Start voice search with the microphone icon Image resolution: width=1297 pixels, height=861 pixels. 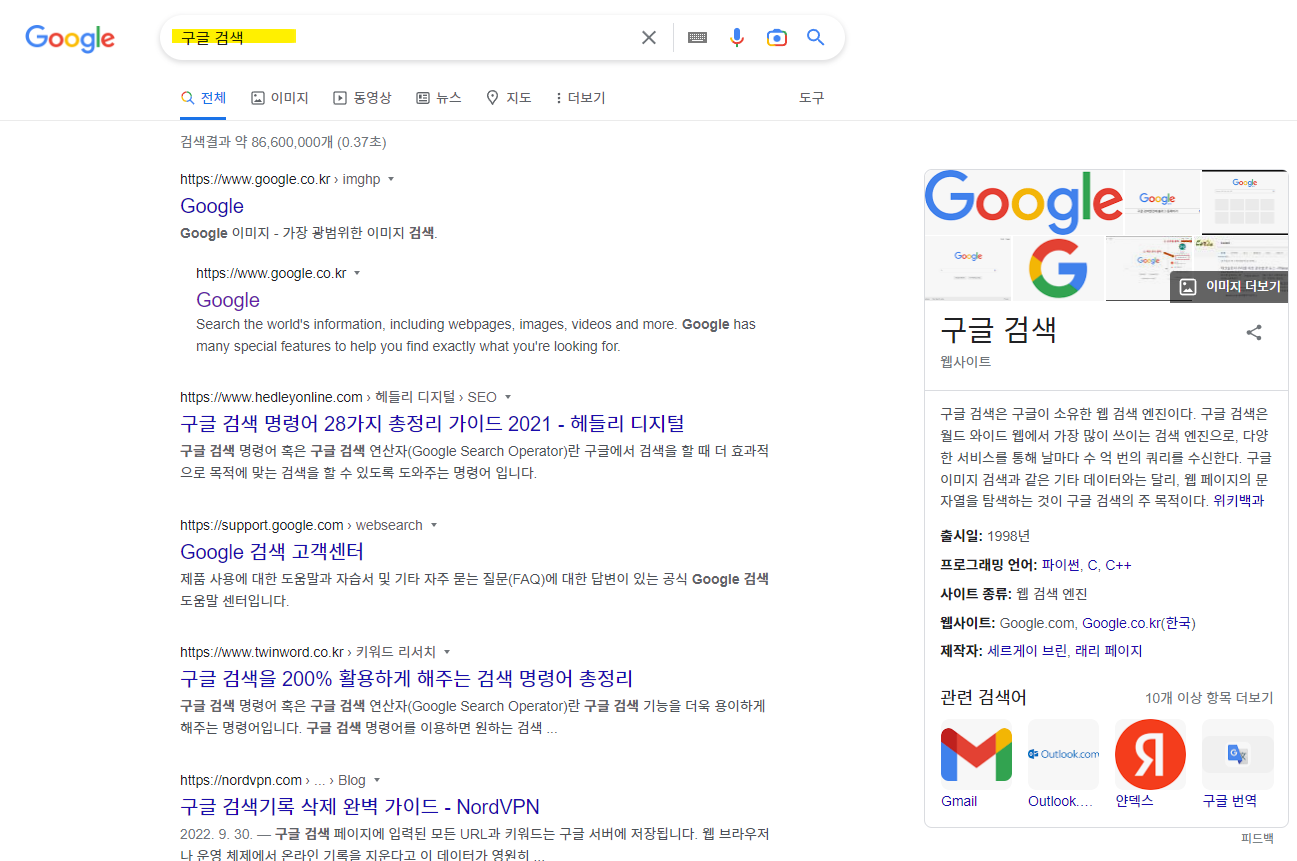[x=737, y=37]
